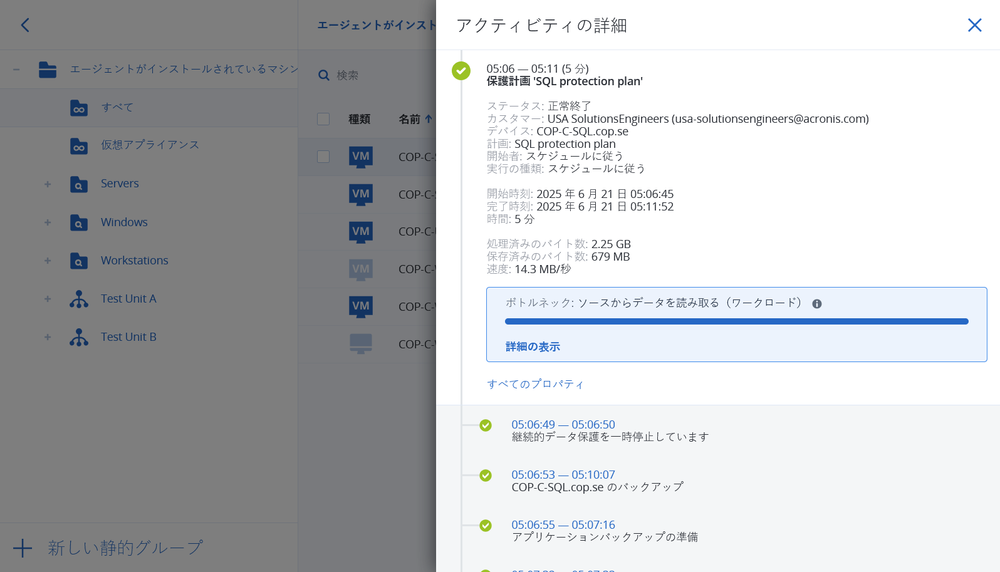This screenshot has width=1000, height=572.
Task: Click 詳細の表示 link in bottleneck box
Action: (533, 347)
